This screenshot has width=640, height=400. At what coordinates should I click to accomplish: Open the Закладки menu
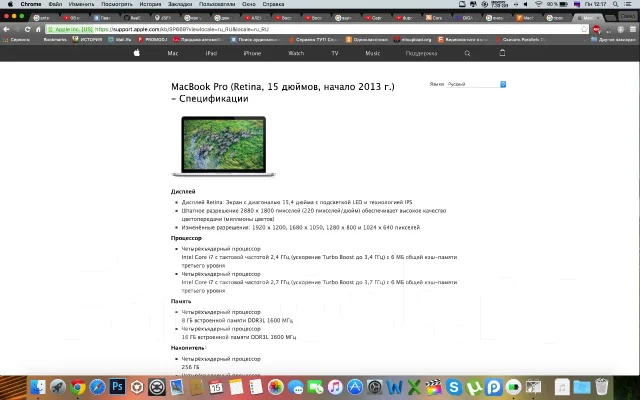[180, 4]
